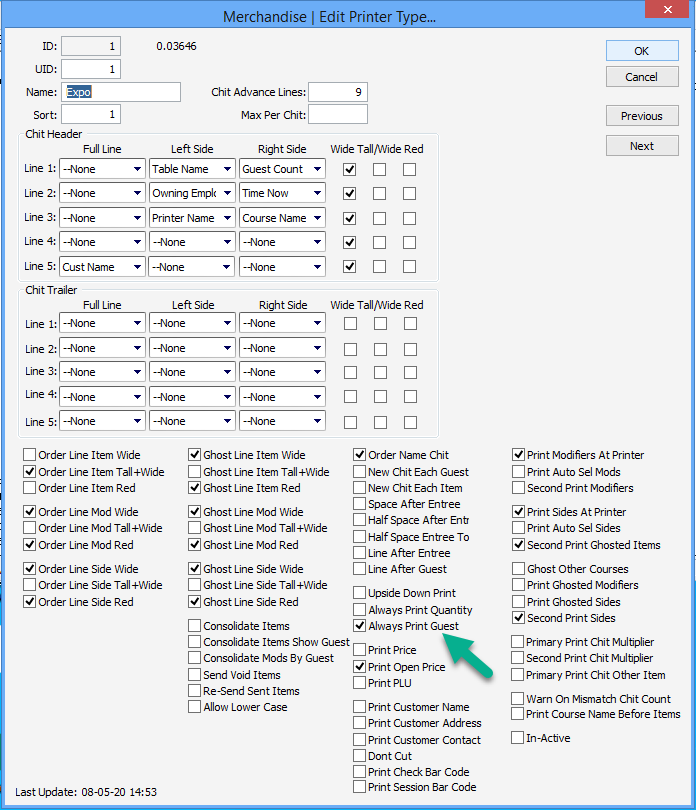
Task: Uncheck Wide for Chit Header Line 1
Action: click(x=350, y=169)
